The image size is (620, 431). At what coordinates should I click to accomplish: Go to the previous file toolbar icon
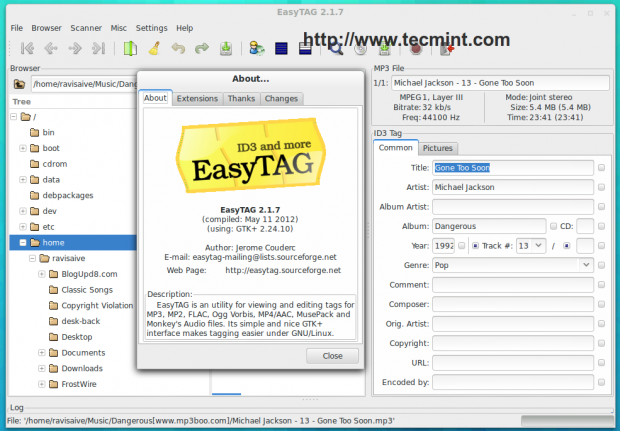51,48
